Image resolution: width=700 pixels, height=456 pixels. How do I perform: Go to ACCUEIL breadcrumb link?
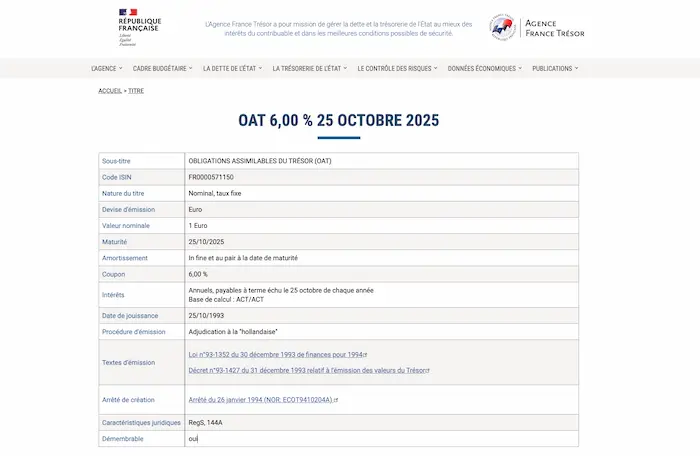(110, 91)
